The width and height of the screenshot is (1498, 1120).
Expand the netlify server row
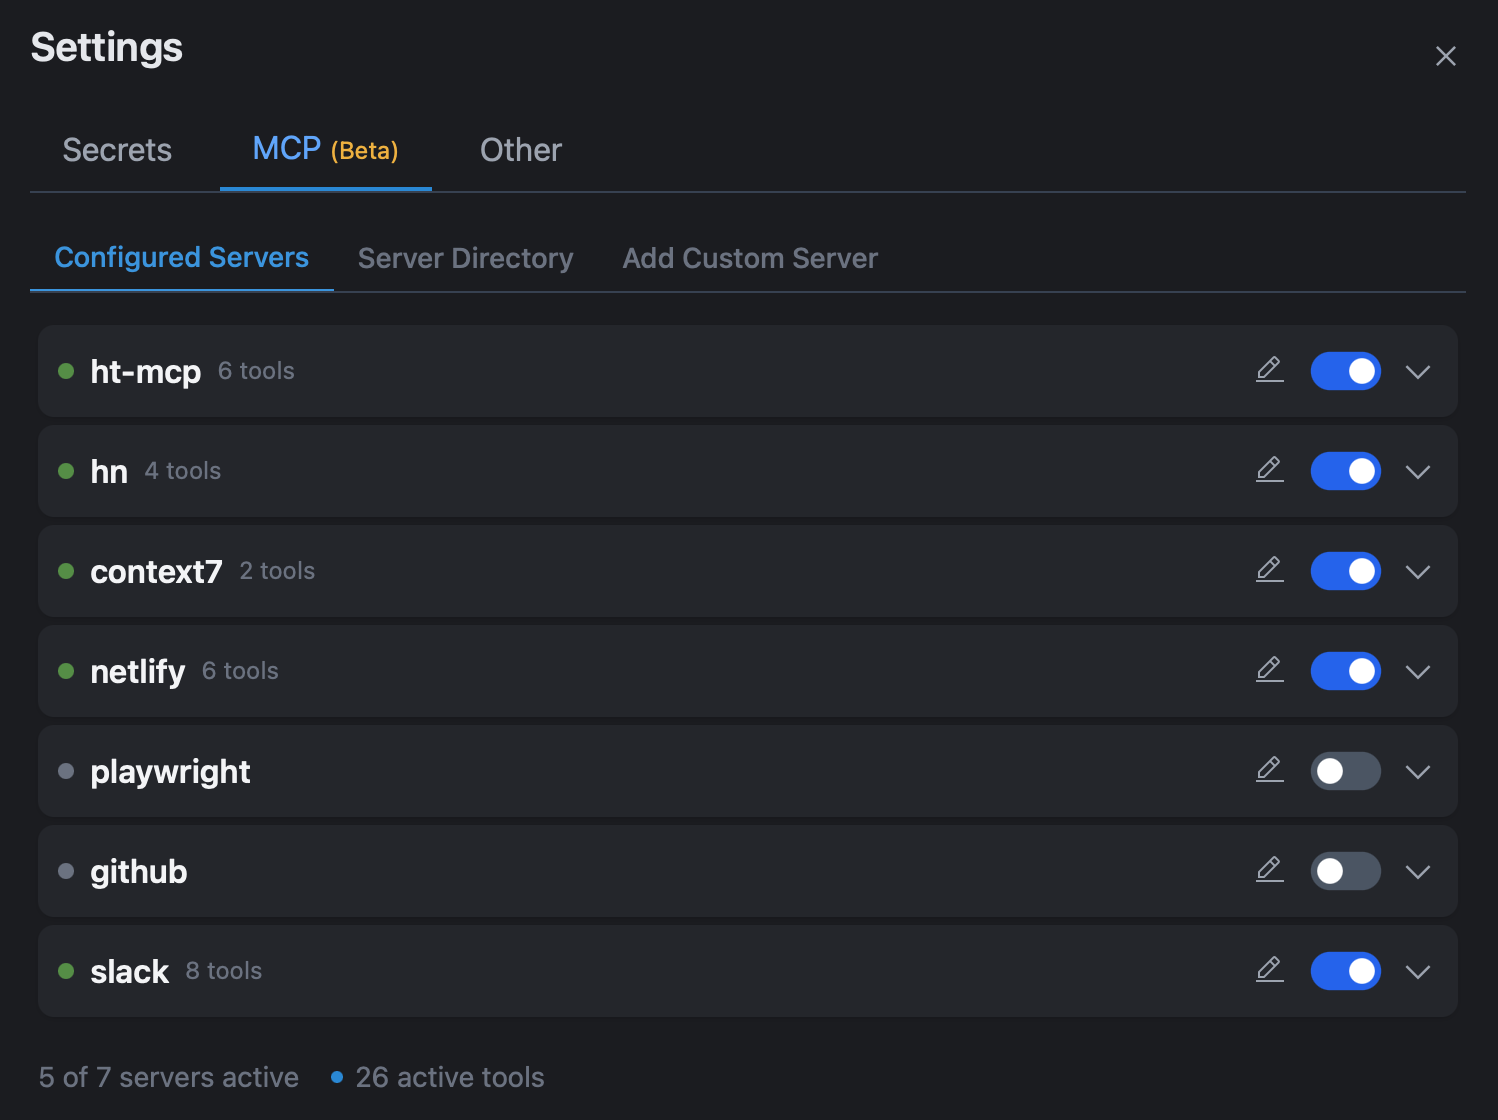pyautogui.click(x=1418, y=672)
